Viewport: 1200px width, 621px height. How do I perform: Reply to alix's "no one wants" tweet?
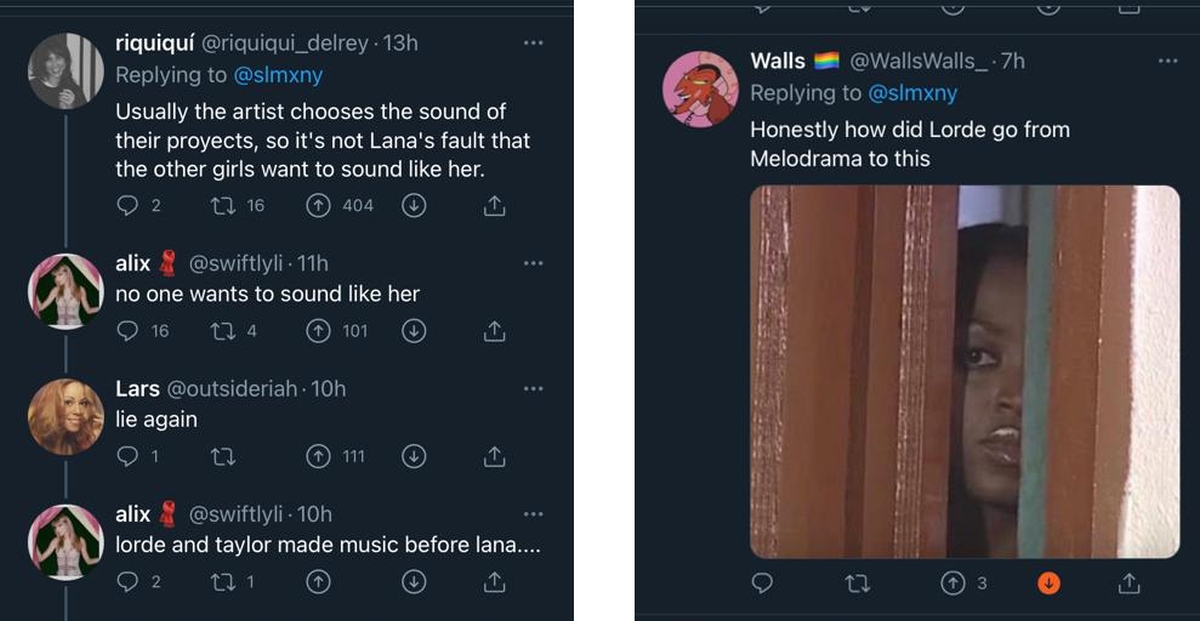click(x=127, y=331)
